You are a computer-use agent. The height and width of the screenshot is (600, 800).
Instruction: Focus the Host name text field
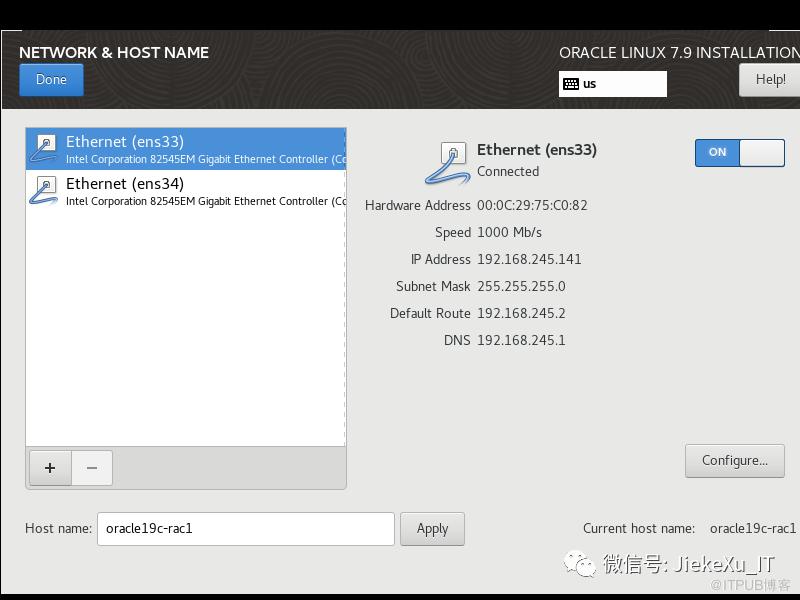coord(245,529)
